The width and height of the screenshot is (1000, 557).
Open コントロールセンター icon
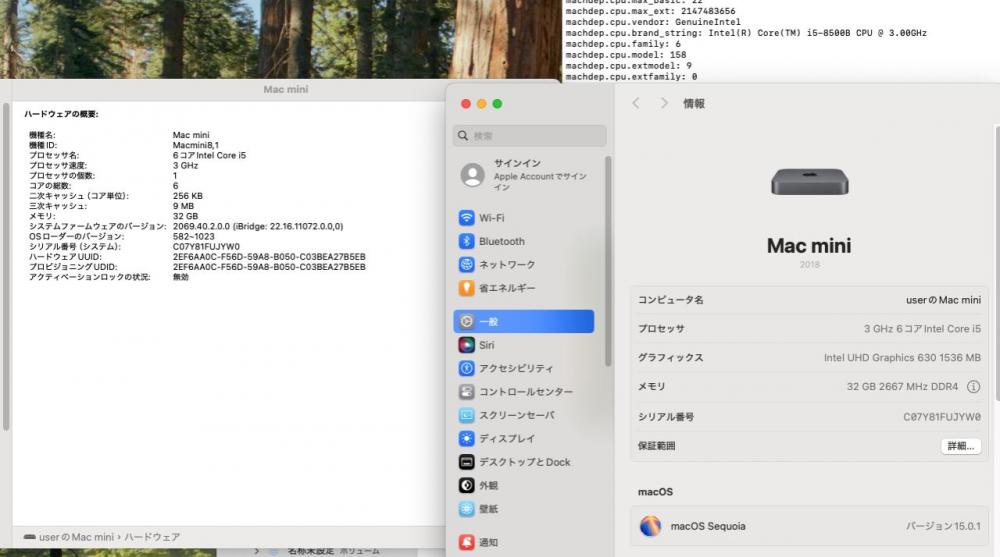(466, 392)
